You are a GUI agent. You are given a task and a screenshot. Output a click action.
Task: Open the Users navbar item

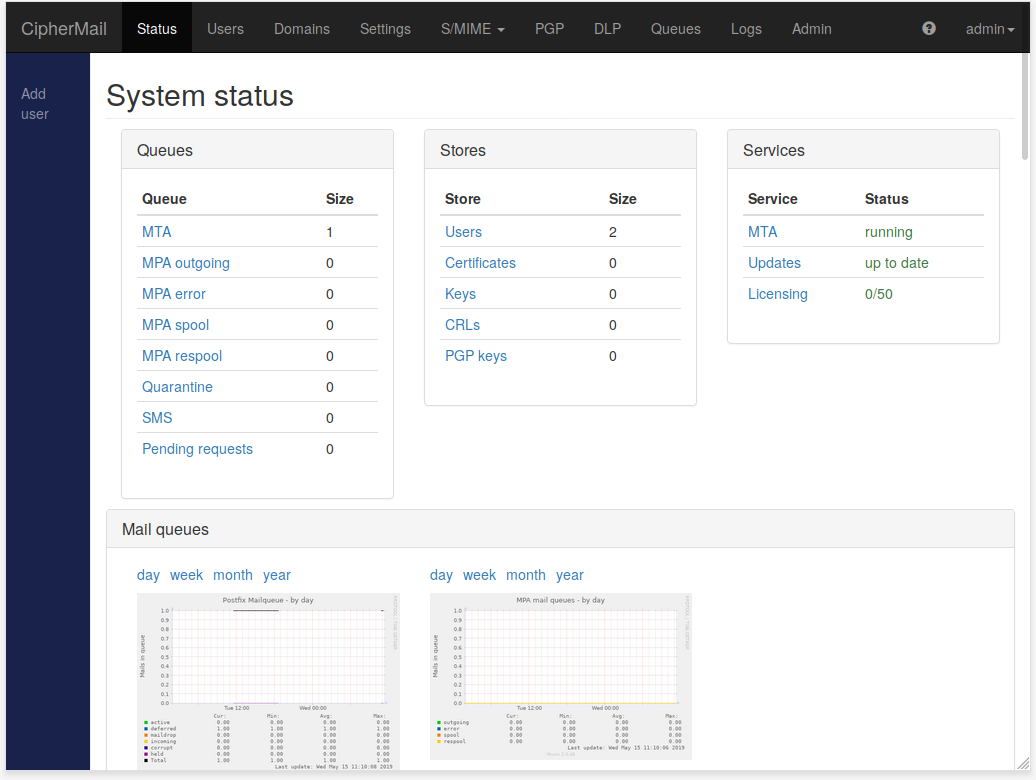[225, 29]
